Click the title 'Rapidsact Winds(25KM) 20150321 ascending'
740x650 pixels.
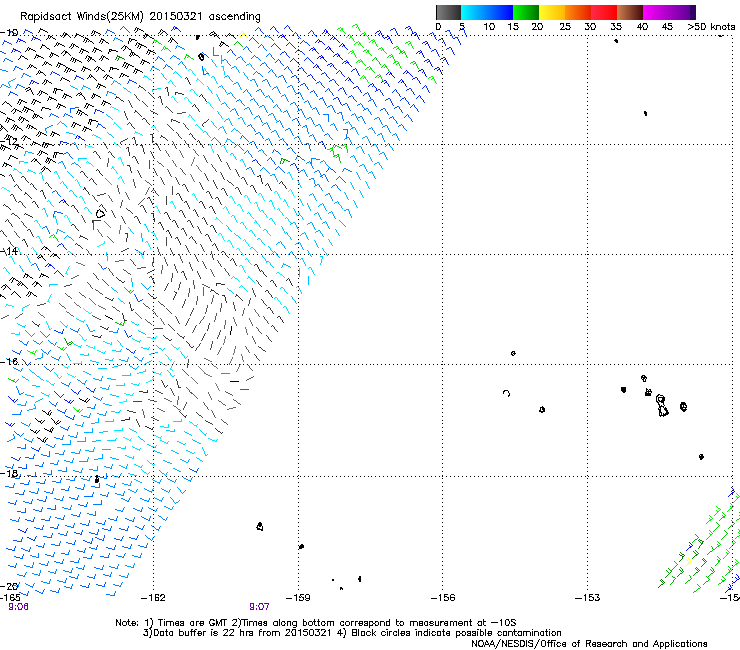point(140,17)
